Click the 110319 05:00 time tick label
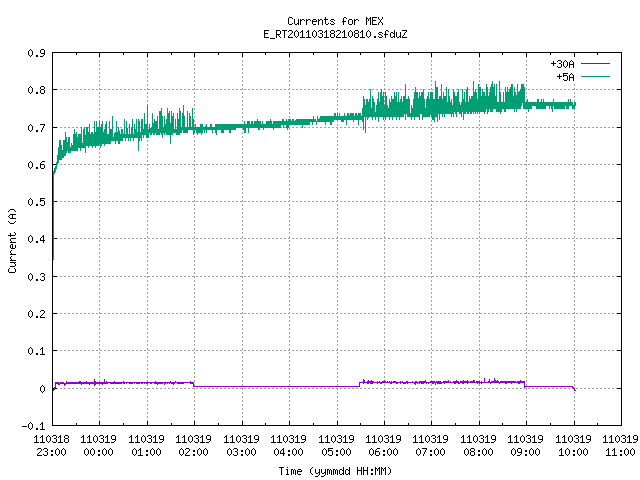The image size is (640, 480). click(x=336, y=446)
